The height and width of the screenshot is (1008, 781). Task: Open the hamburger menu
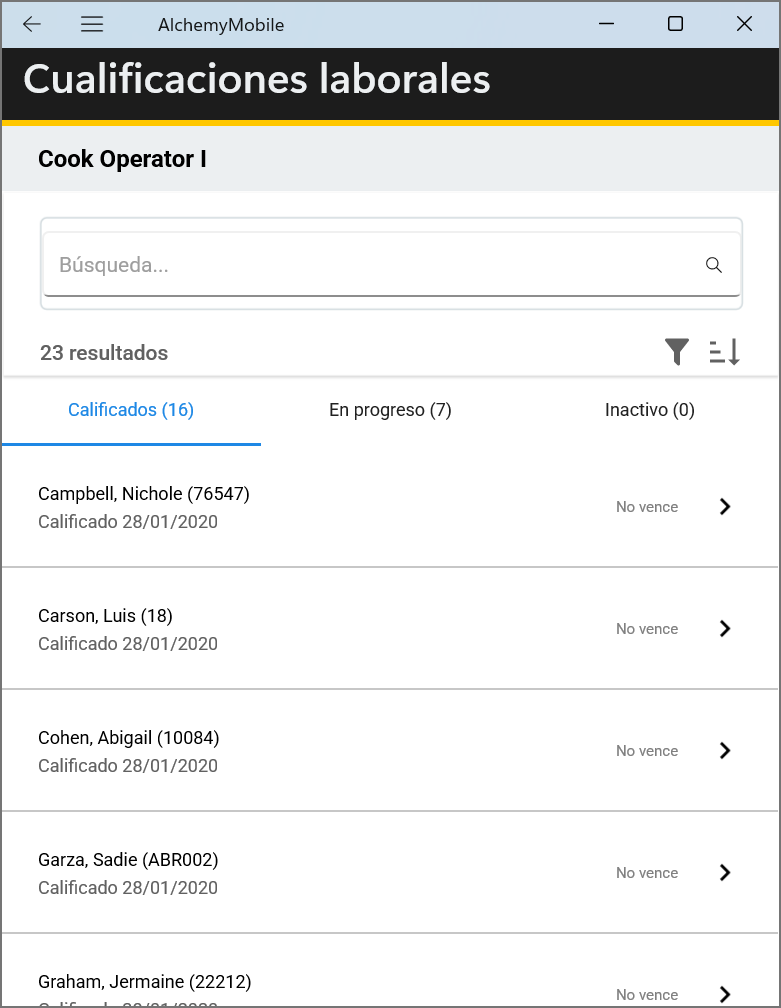[92, 25]
